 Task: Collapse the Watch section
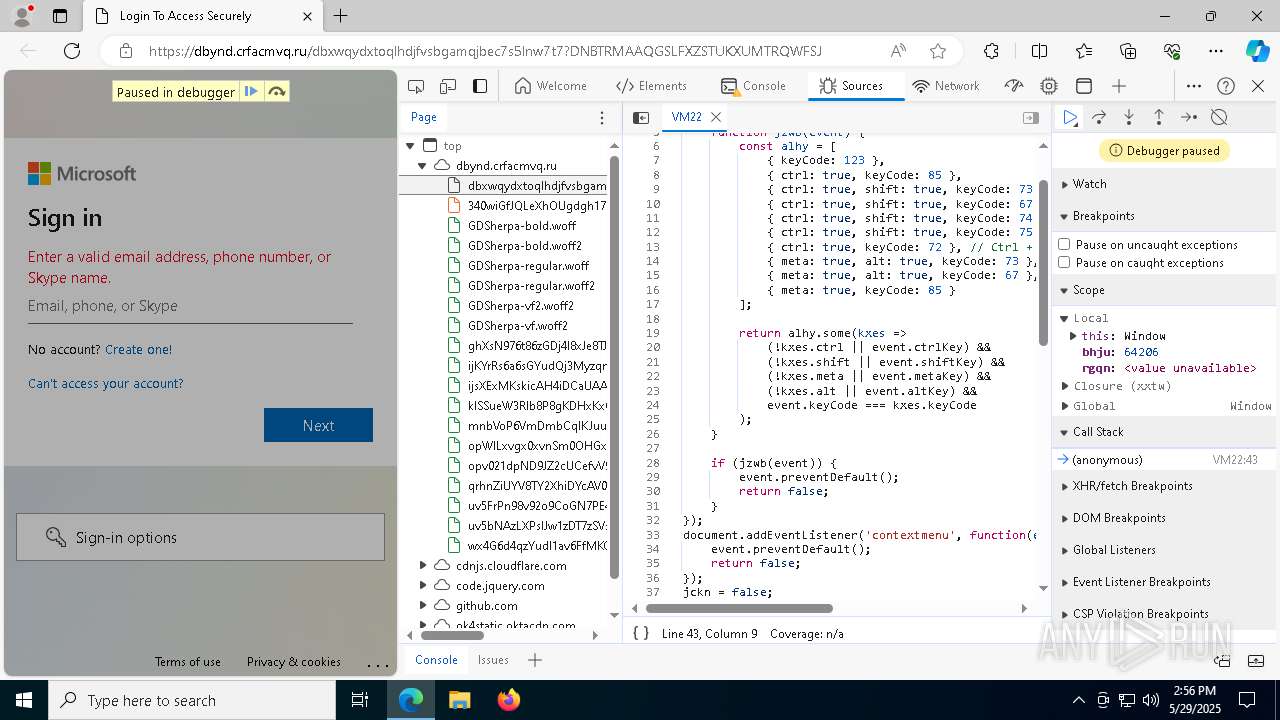point(1089,184)
